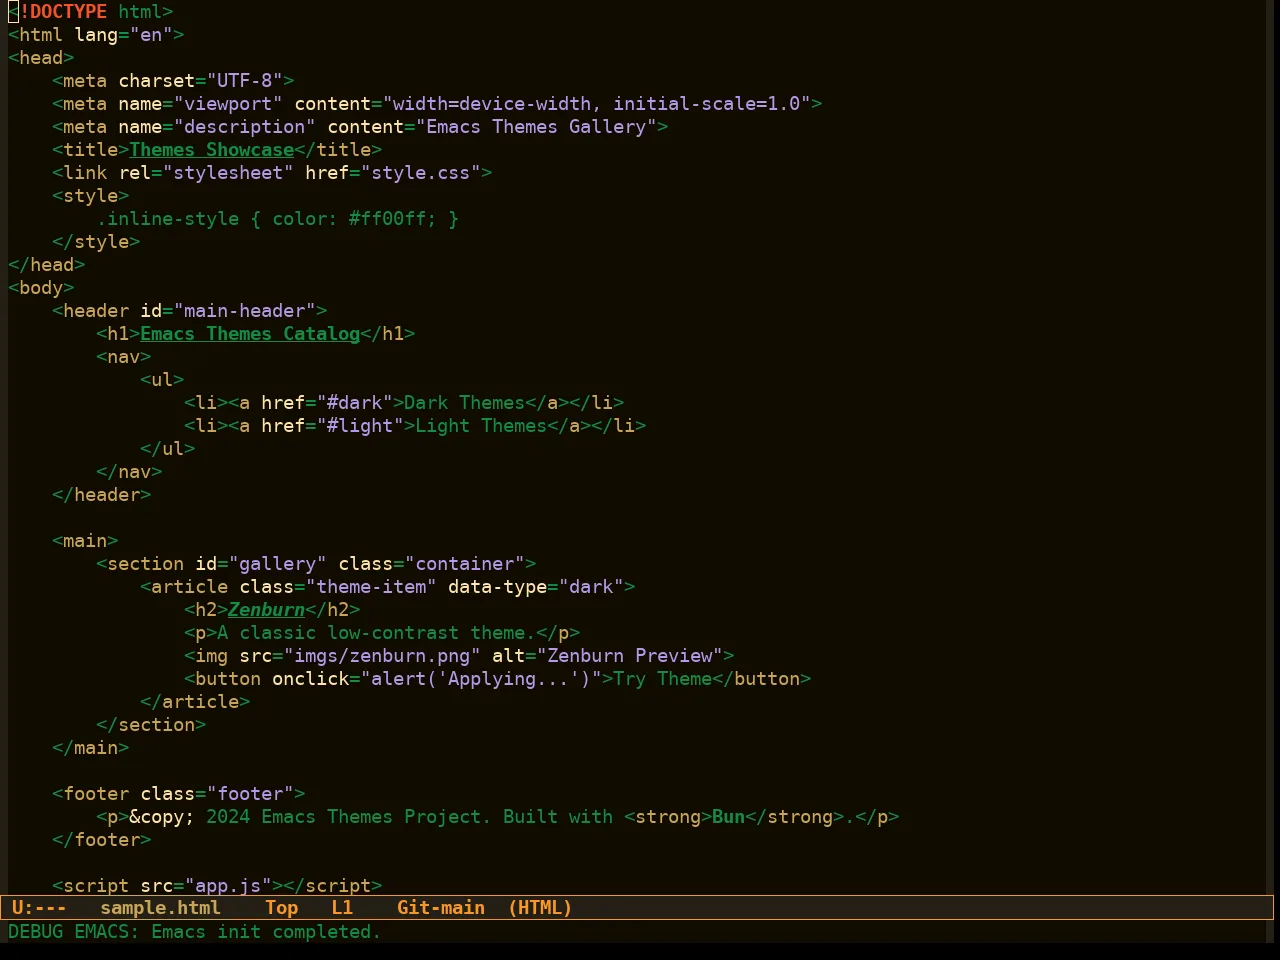Click the opening <nav> tag
The image size is (1280, 960).
point(124,357)
